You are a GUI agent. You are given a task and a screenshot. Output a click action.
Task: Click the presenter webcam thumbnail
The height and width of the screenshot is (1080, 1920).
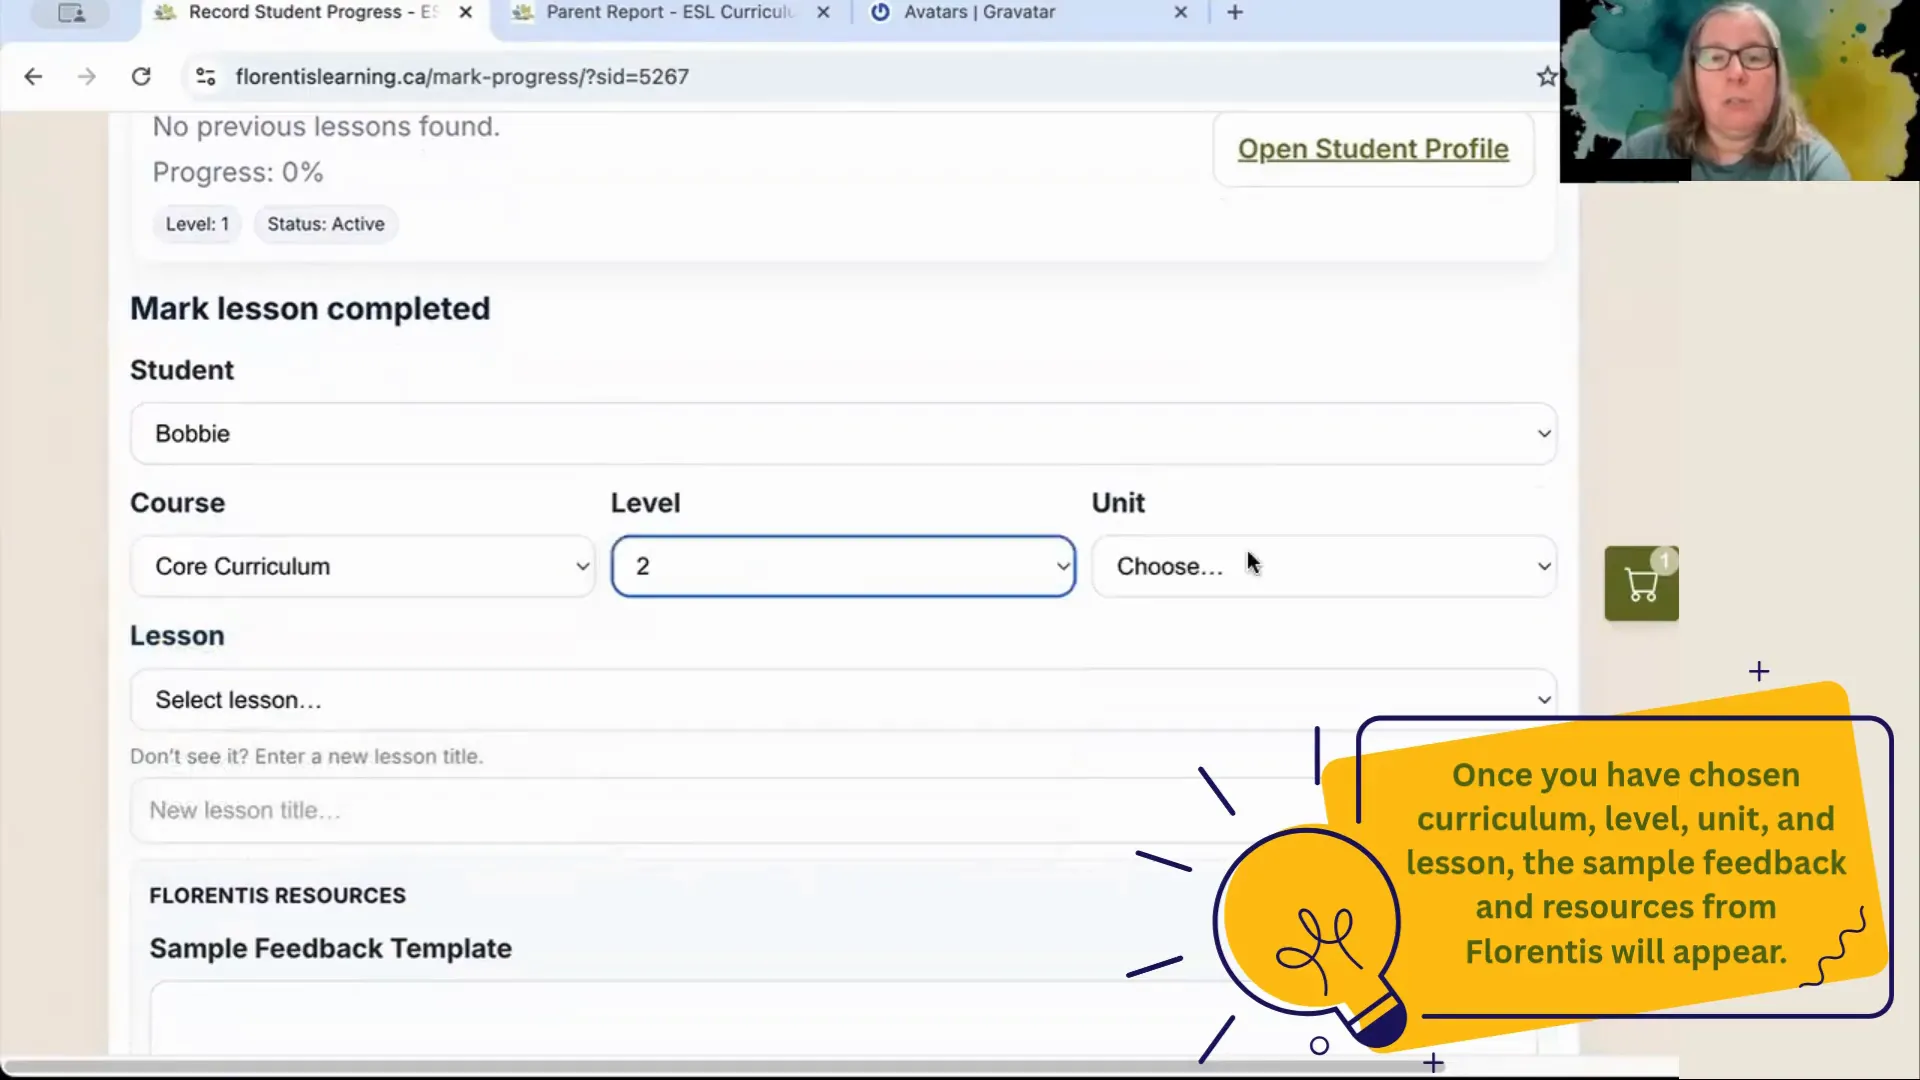click(1740, 90)
